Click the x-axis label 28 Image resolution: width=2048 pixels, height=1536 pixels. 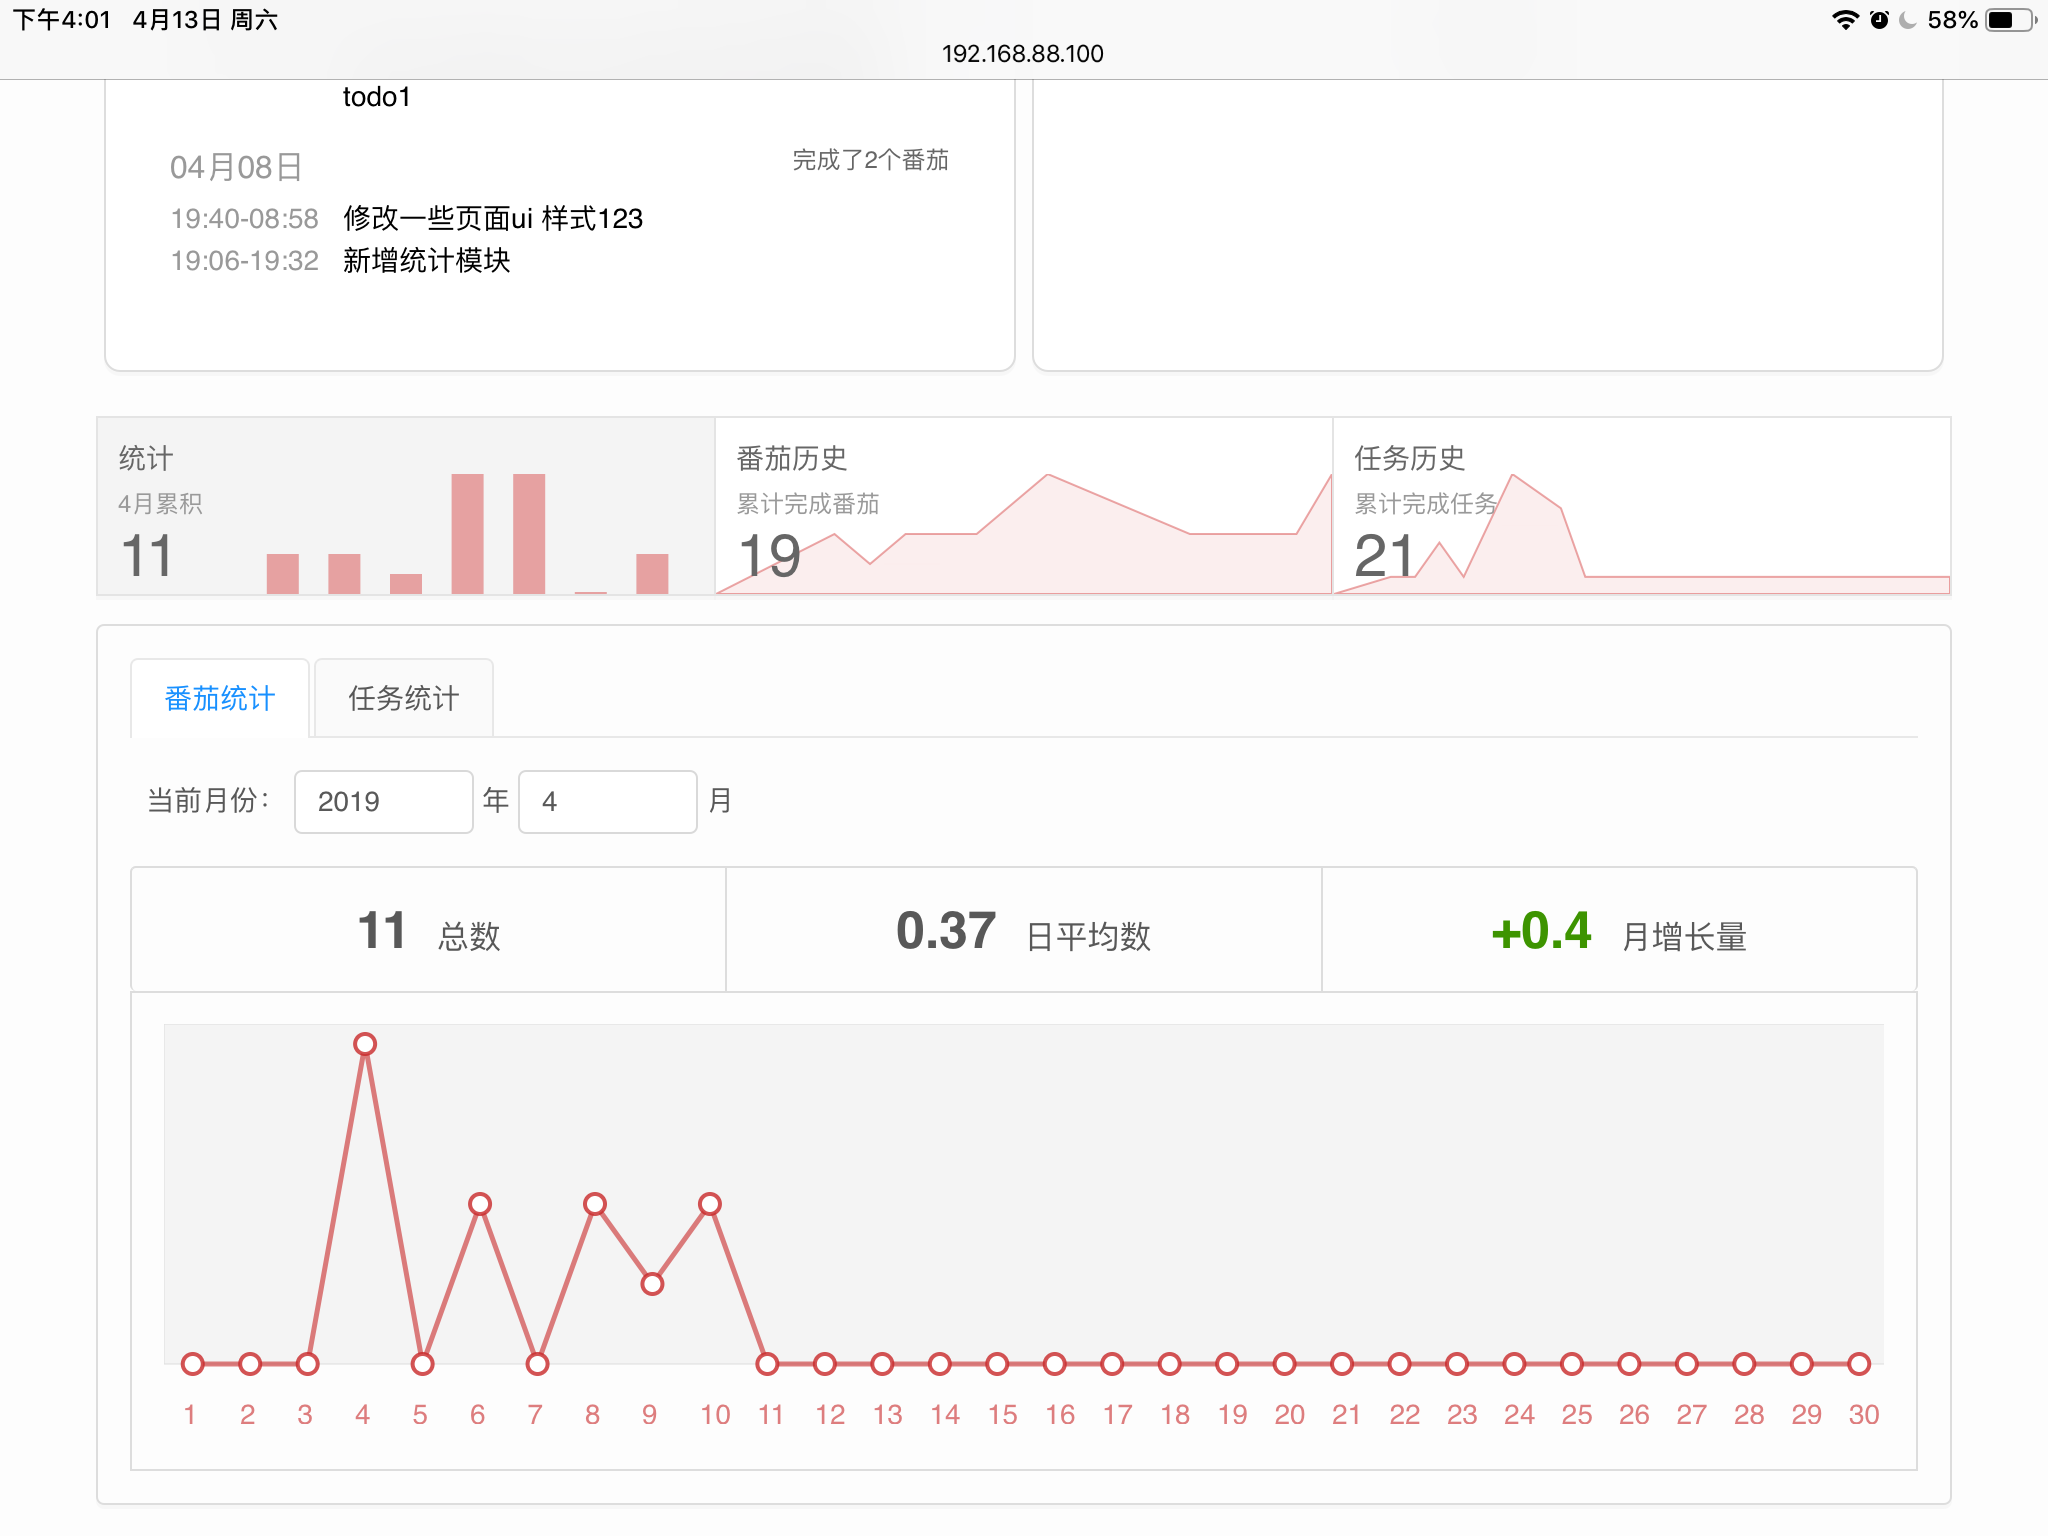pos(1749,1415)
